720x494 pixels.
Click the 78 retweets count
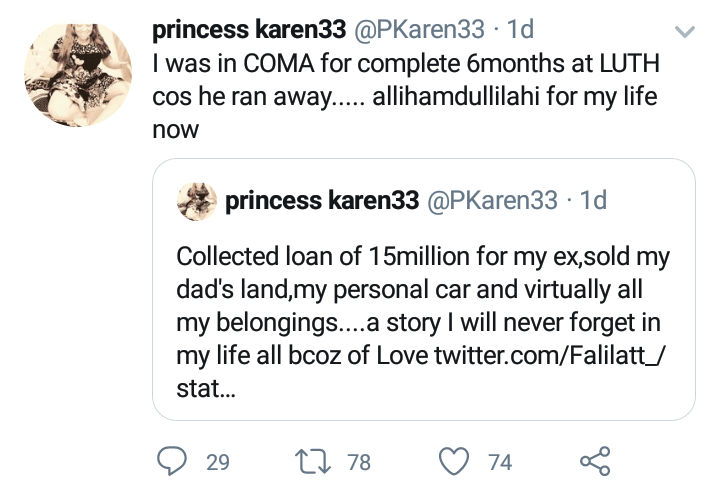point(358,462)
